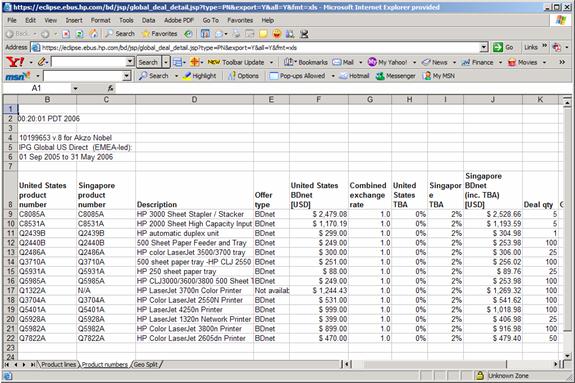
Task: Open the Toolbar Update dropdown arrow
Action: tap(271, 62)
